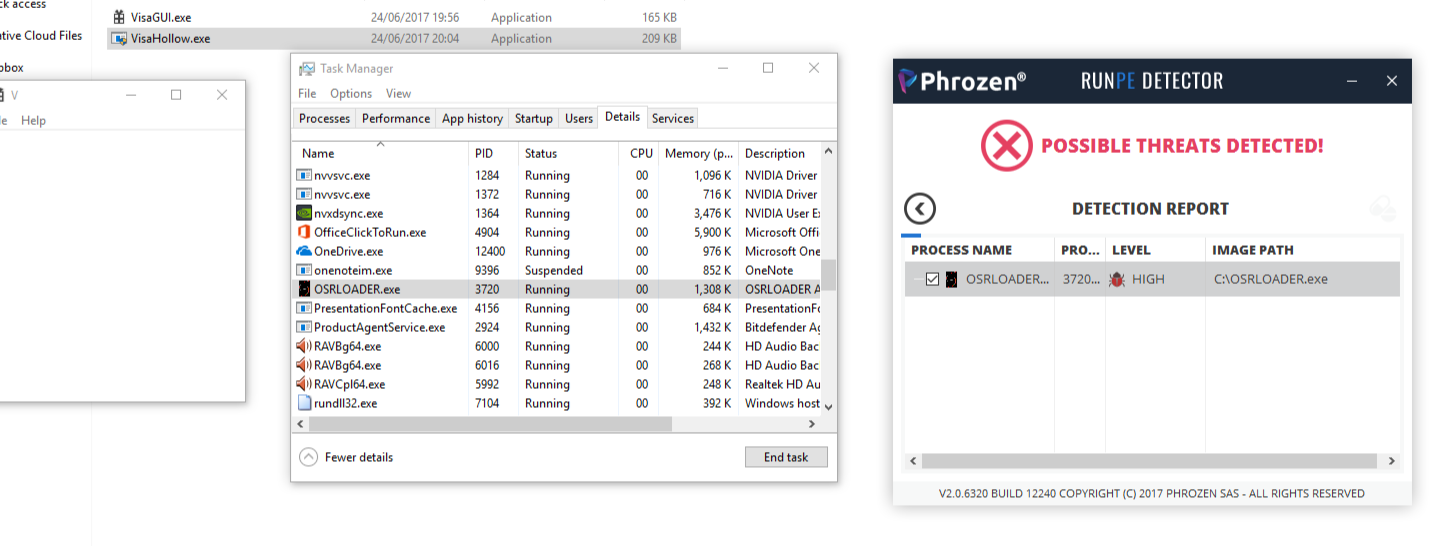The image size is (1447, 546).
Task: Click the Bitdefender Agent description cell
Action: [783, 327]
